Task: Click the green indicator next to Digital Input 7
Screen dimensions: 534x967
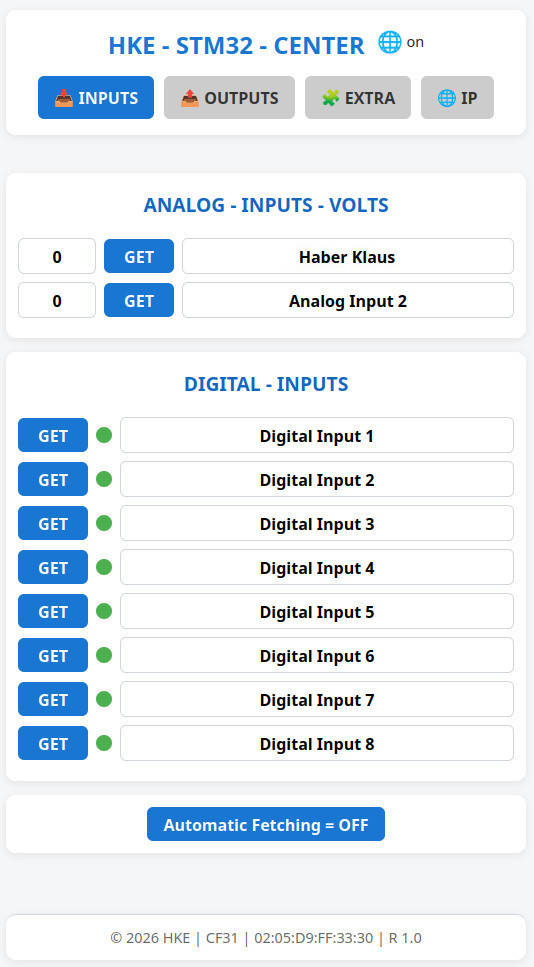Action: [x=104, y=699]
